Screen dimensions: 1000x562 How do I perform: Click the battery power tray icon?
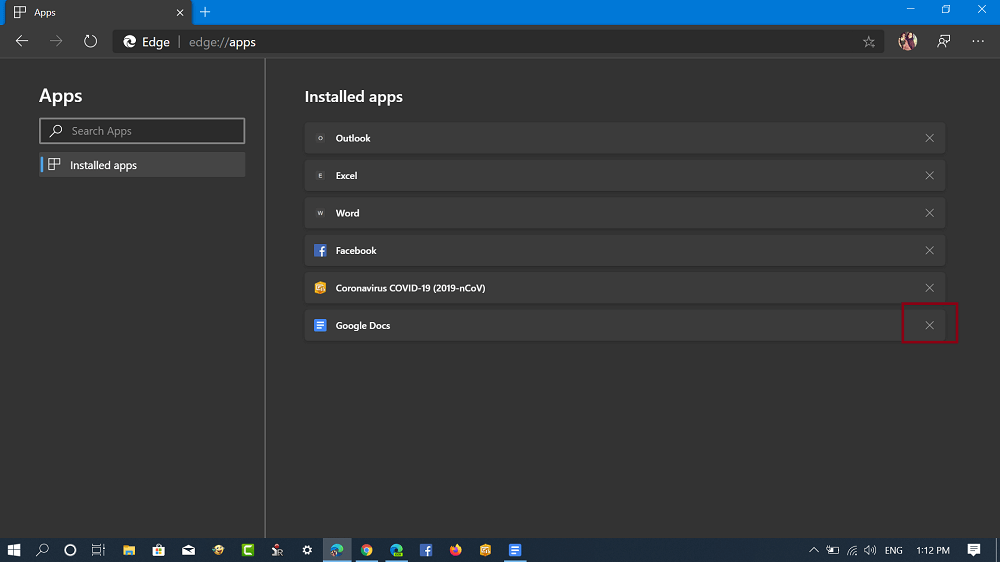pyautogui.click(x=833, y=550)
